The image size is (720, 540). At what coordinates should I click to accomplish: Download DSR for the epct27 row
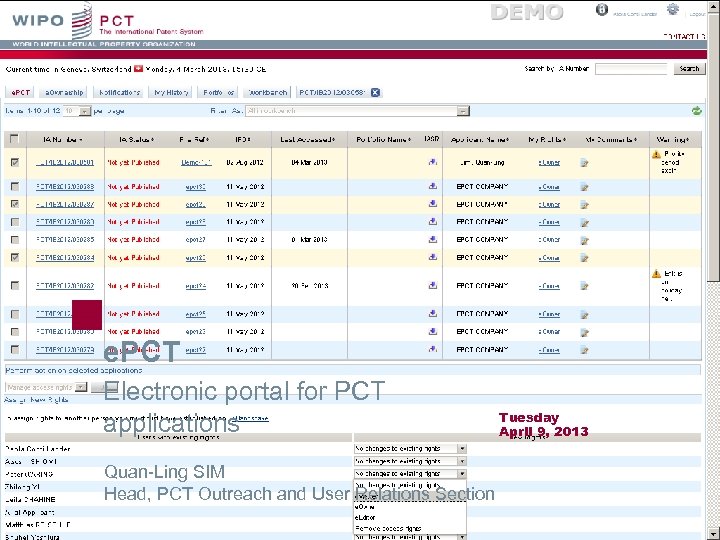tap(433, 239)
